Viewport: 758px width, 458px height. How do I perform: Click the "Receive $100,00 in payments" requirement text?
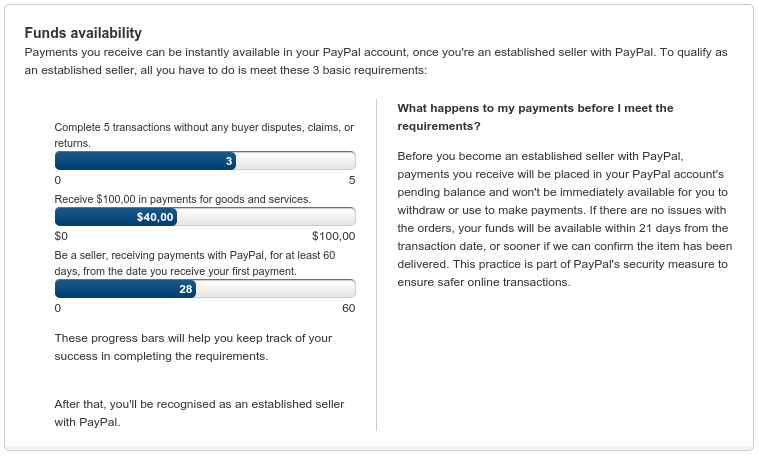pos(182,199)
